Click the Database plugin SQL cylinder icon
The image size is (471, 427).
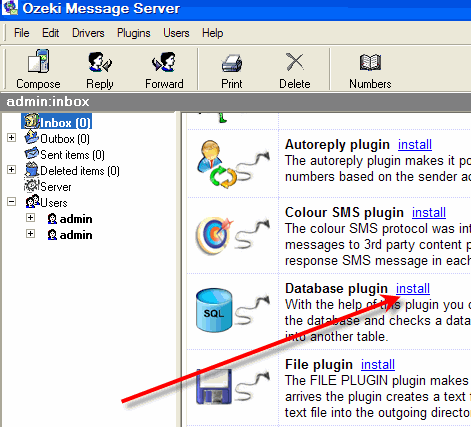(214, 310)
